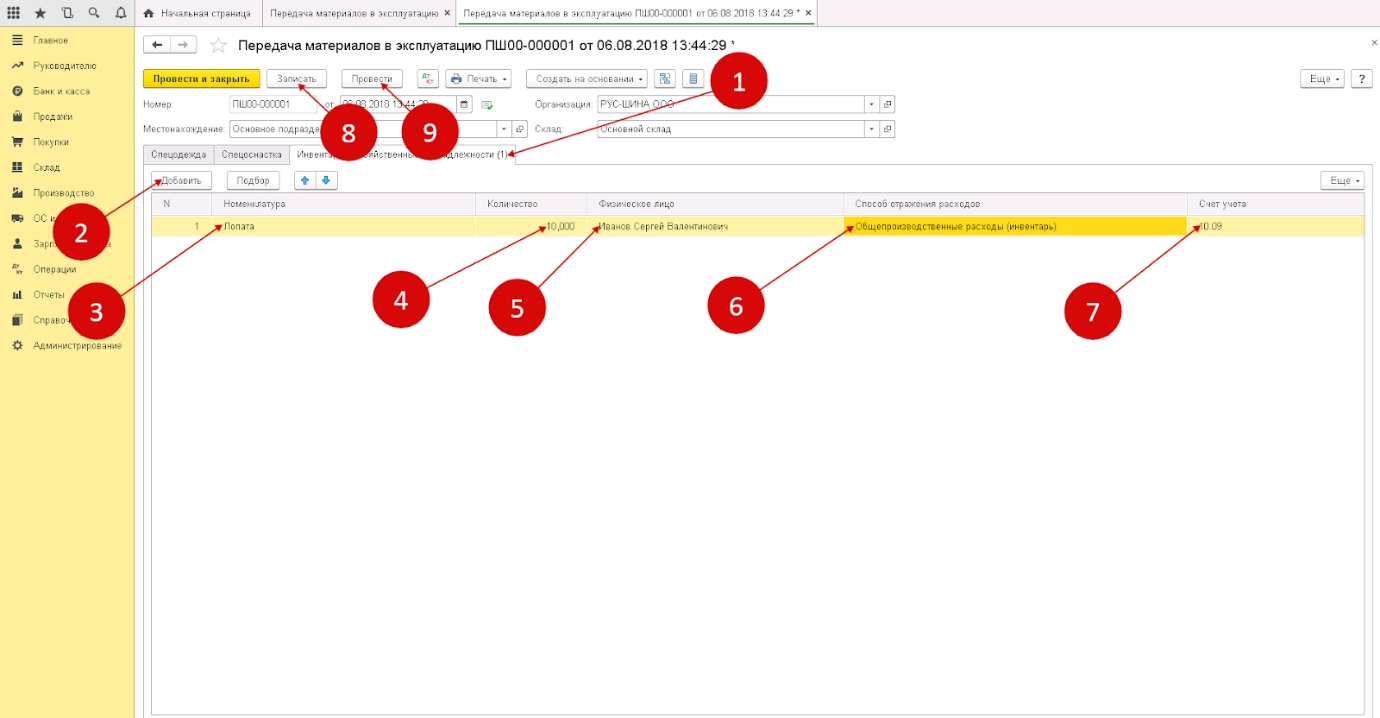Screen dimensions: 1380x718
Task: Move row down with blue arrow
Action: click(x=327, y=180)
